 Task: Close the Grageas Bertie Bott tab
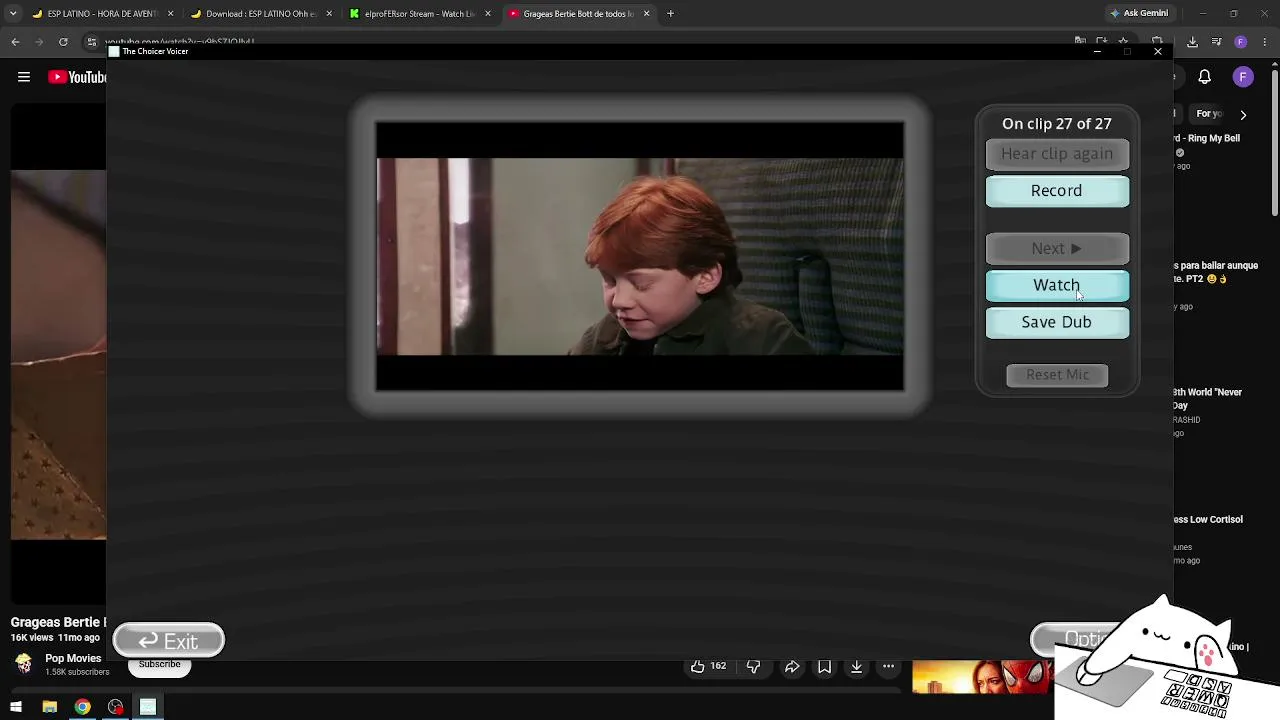(646, 14)
